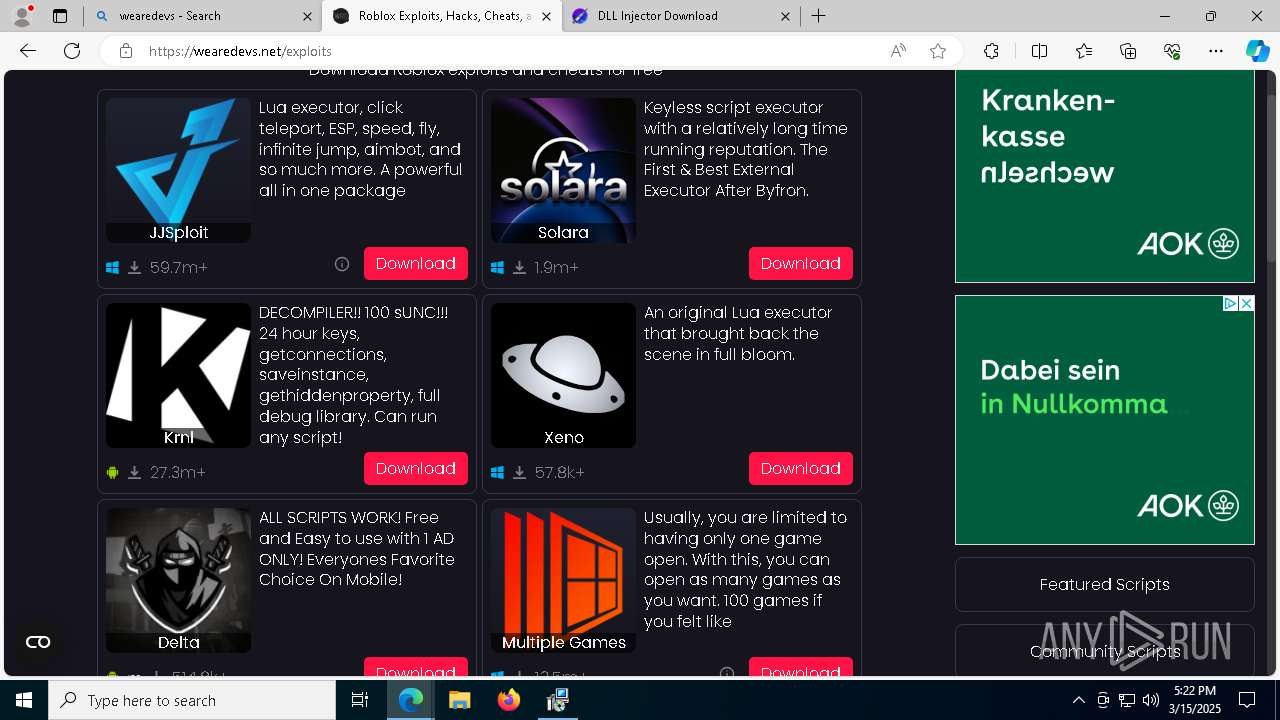The height and width of the screenshot is (720, 1280).
Task: Click the JJSploit info circle icon
Action: tap(342, 264)
